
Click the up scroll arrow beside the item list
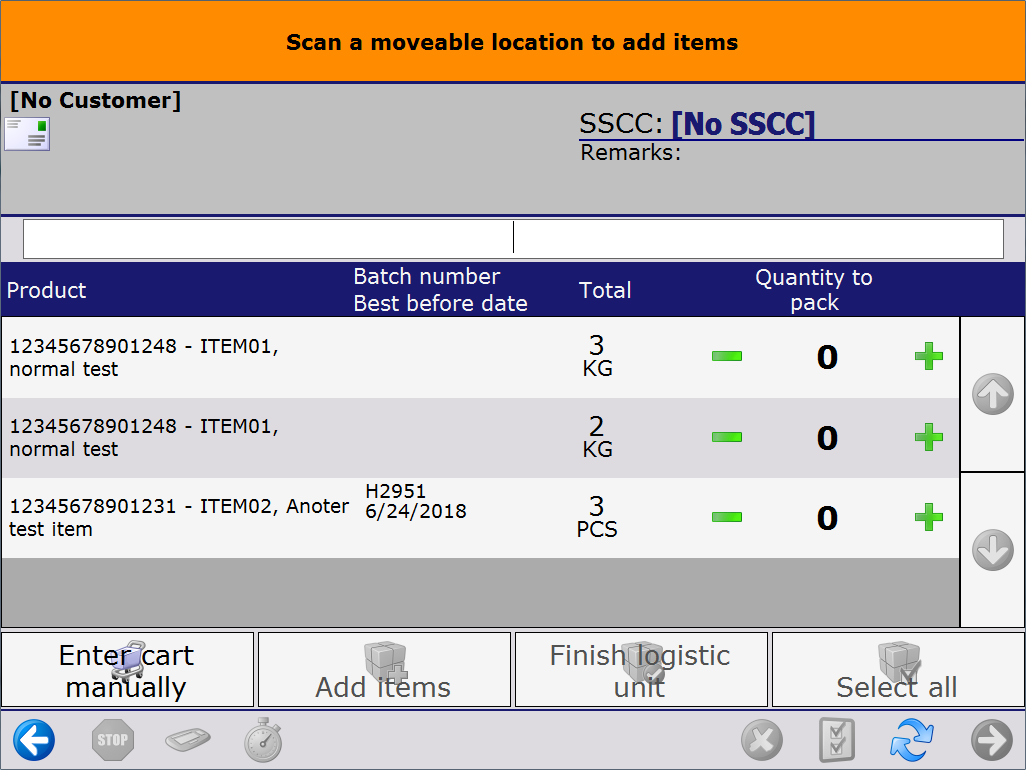992,394
